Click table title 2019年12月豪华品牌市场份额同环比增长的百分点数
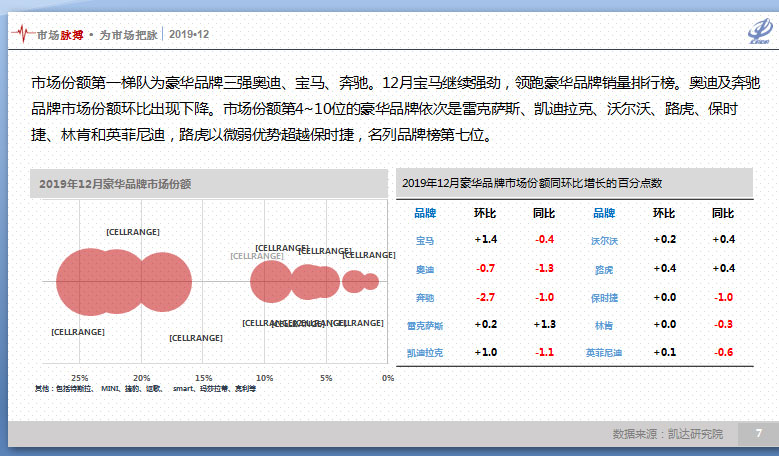The image size is (779, 456). (532, 183)
